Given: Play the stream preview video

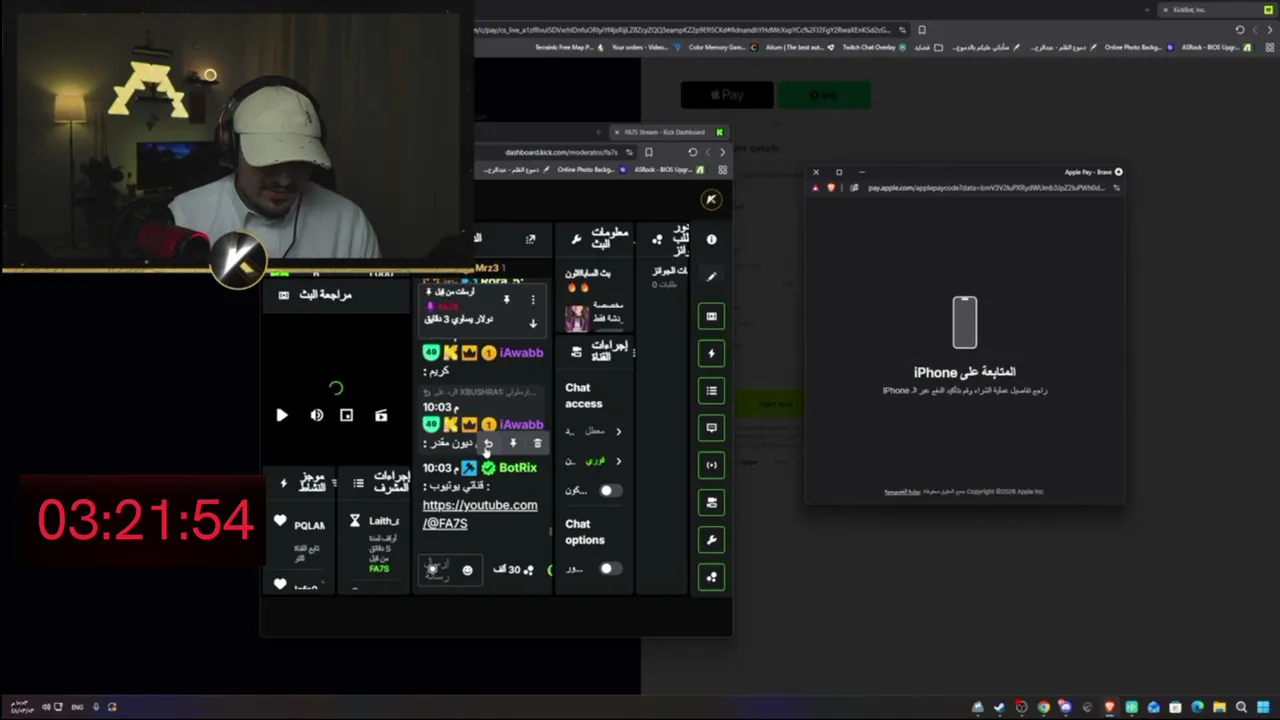Looking at the screenshot, I should pyautogui.click(x=282, y=415).
